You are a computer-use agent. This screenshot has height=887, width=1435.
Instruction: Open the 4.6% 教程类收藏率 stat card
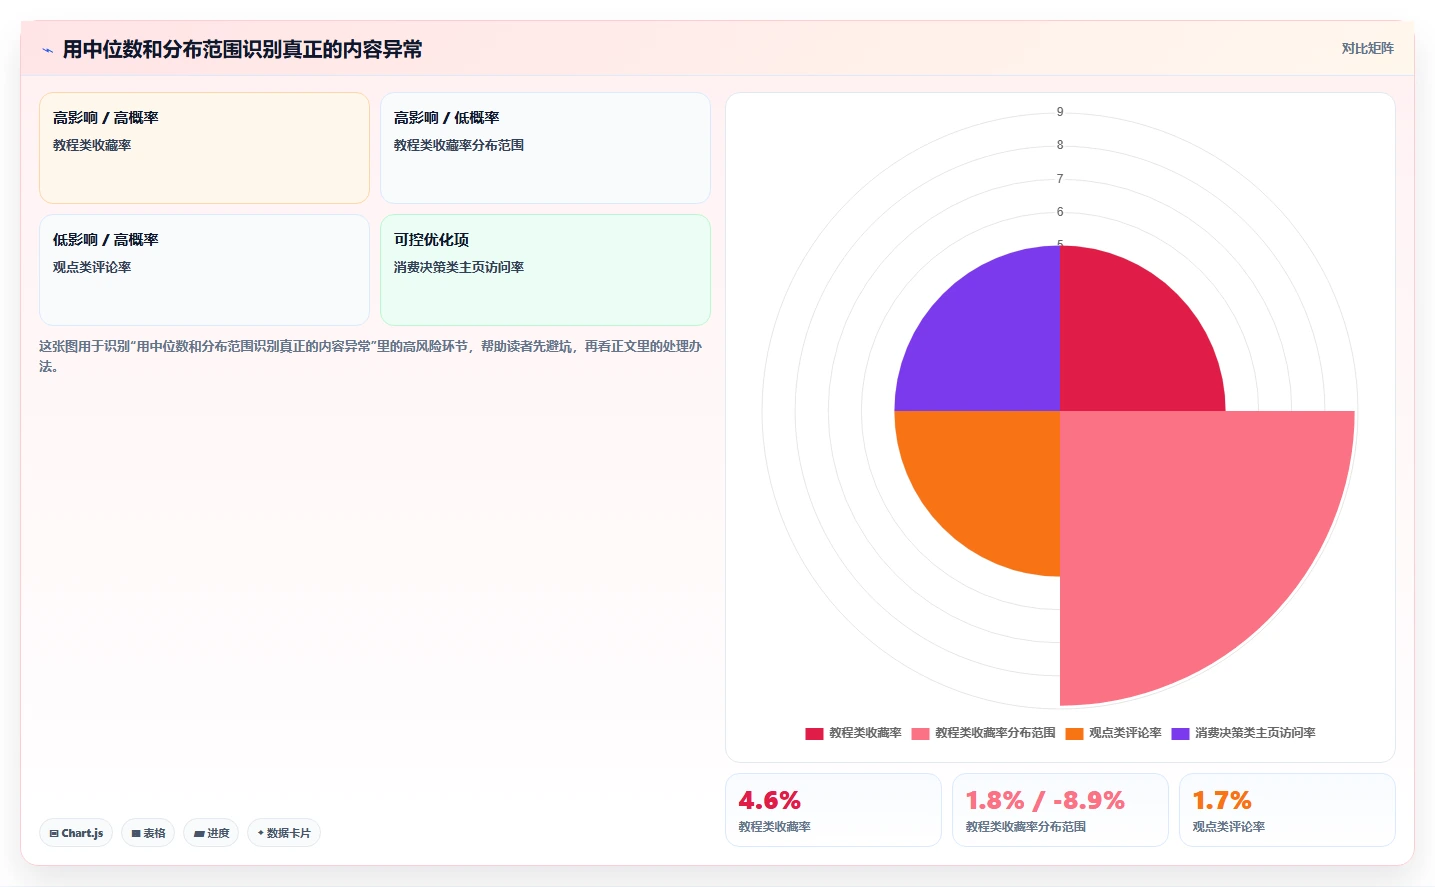[x=833, y=810]
